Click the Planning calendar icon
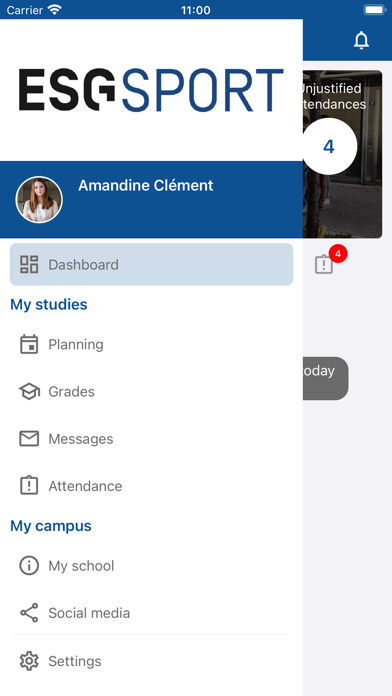Screen dimensions: 392x696 (x=29, y=344)
